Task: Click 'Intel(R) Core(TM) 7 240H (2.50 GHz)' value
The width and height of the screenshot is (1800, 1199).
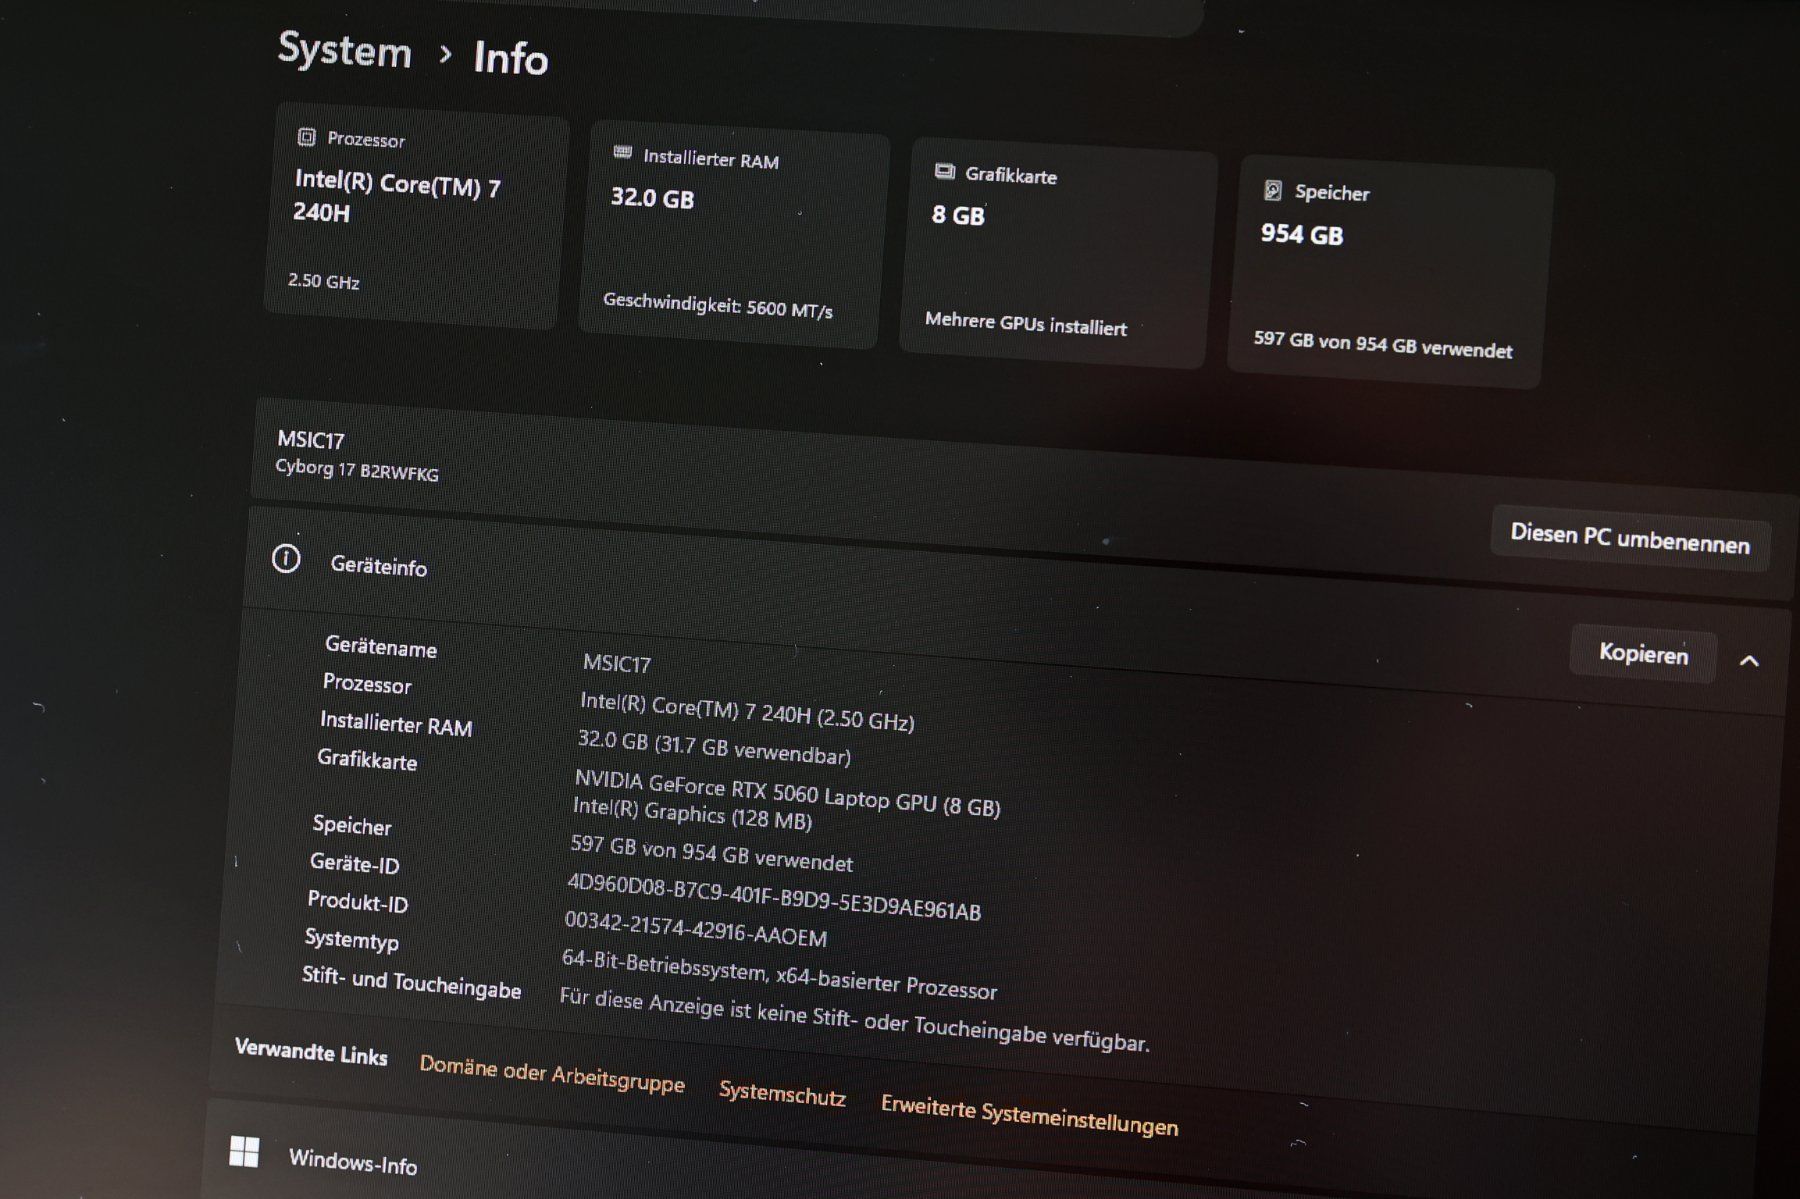Action: 747,711
